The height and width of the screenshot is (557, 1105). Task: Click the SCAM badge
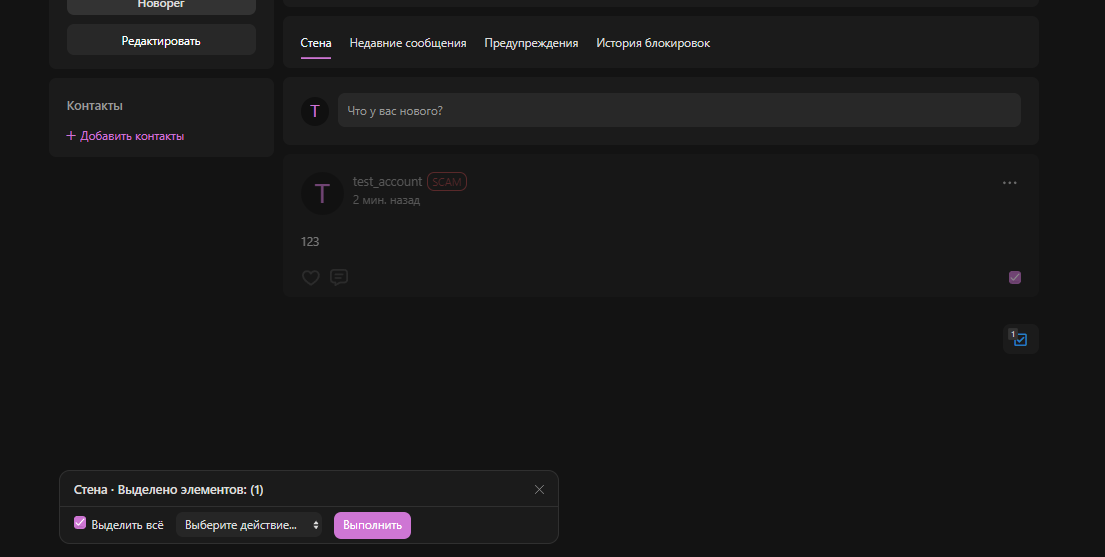[x=447, y=182]
